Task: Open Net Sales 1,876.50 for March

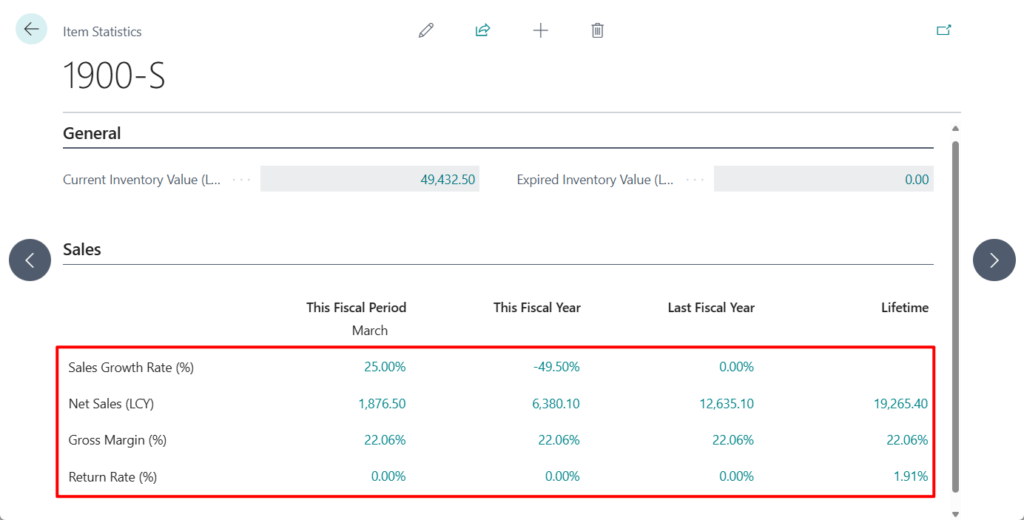Action: click(381, 404)
